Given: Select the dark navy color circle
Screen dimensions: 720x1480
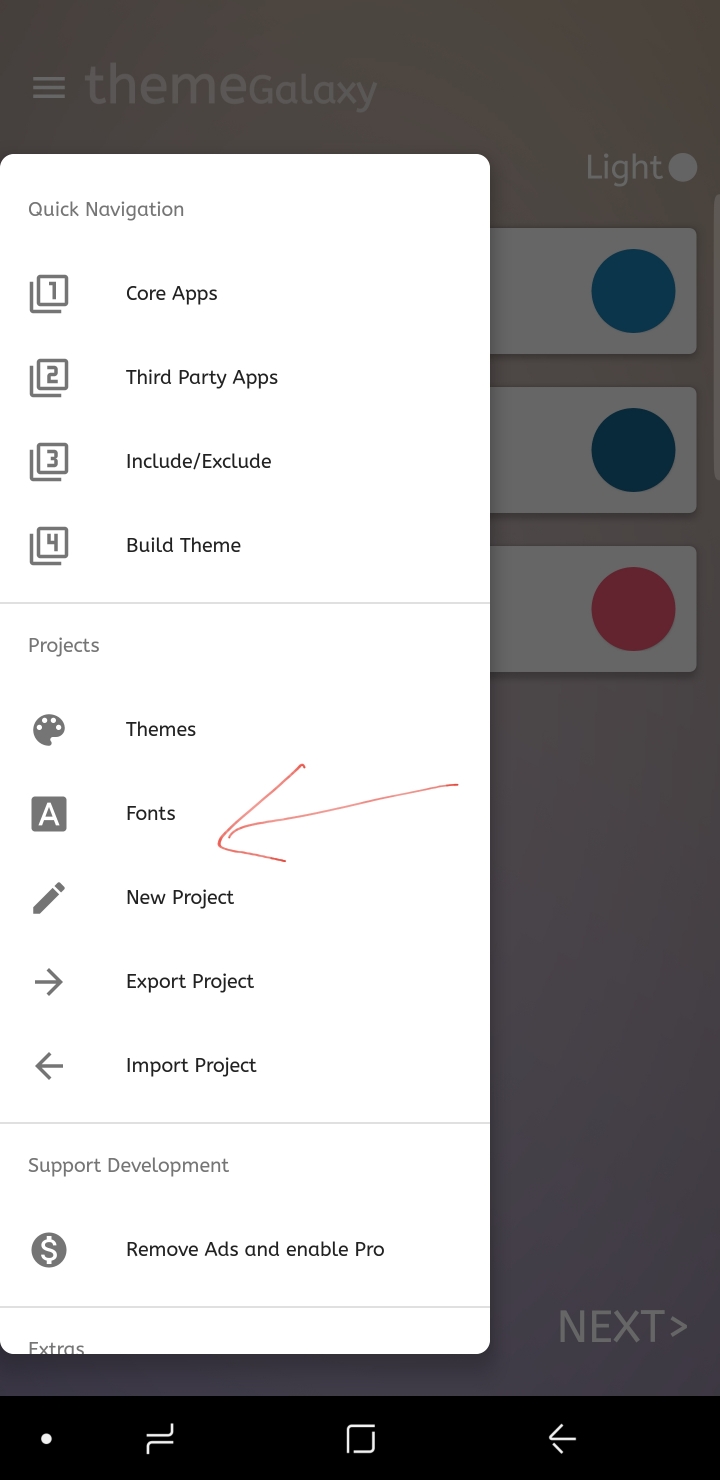Looking at the screenshot, I should click(x=633, y=450).
